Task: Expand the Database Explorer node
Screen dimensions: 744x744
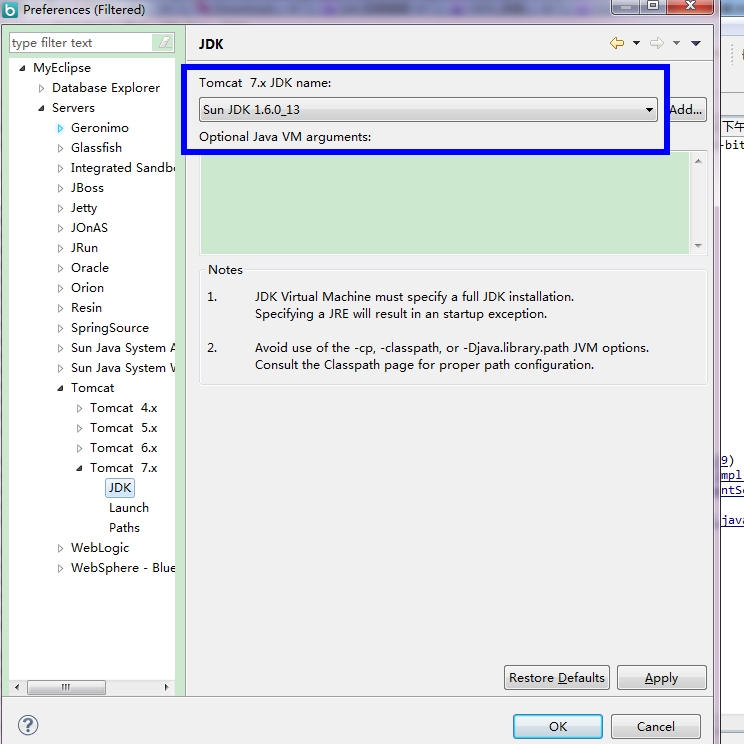Action: point(41,88)
